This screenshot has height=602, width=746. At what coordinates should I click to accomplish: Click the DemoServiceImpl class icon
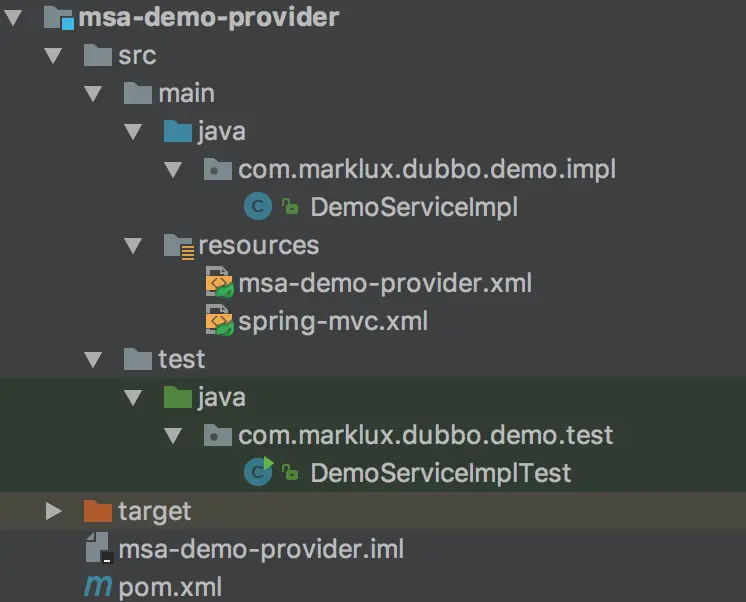point(258,207)
